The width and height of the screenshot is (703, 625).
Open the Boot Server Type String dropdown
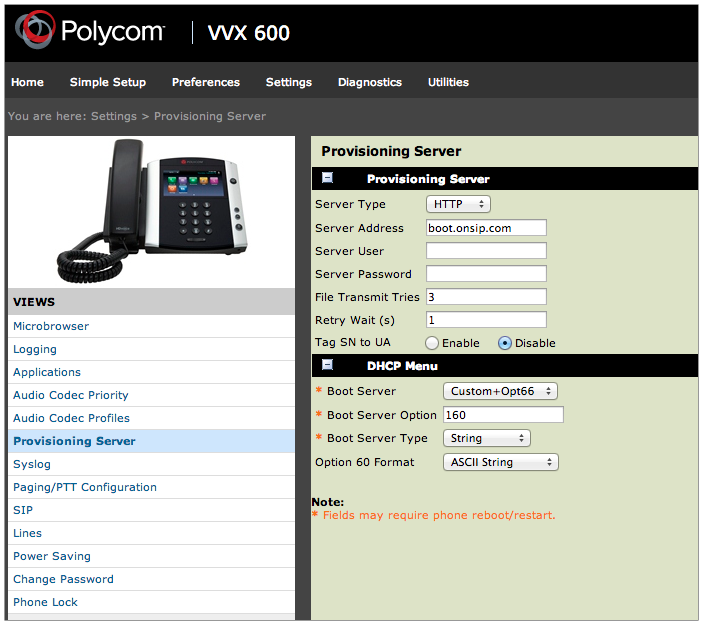tap(487, 438)
